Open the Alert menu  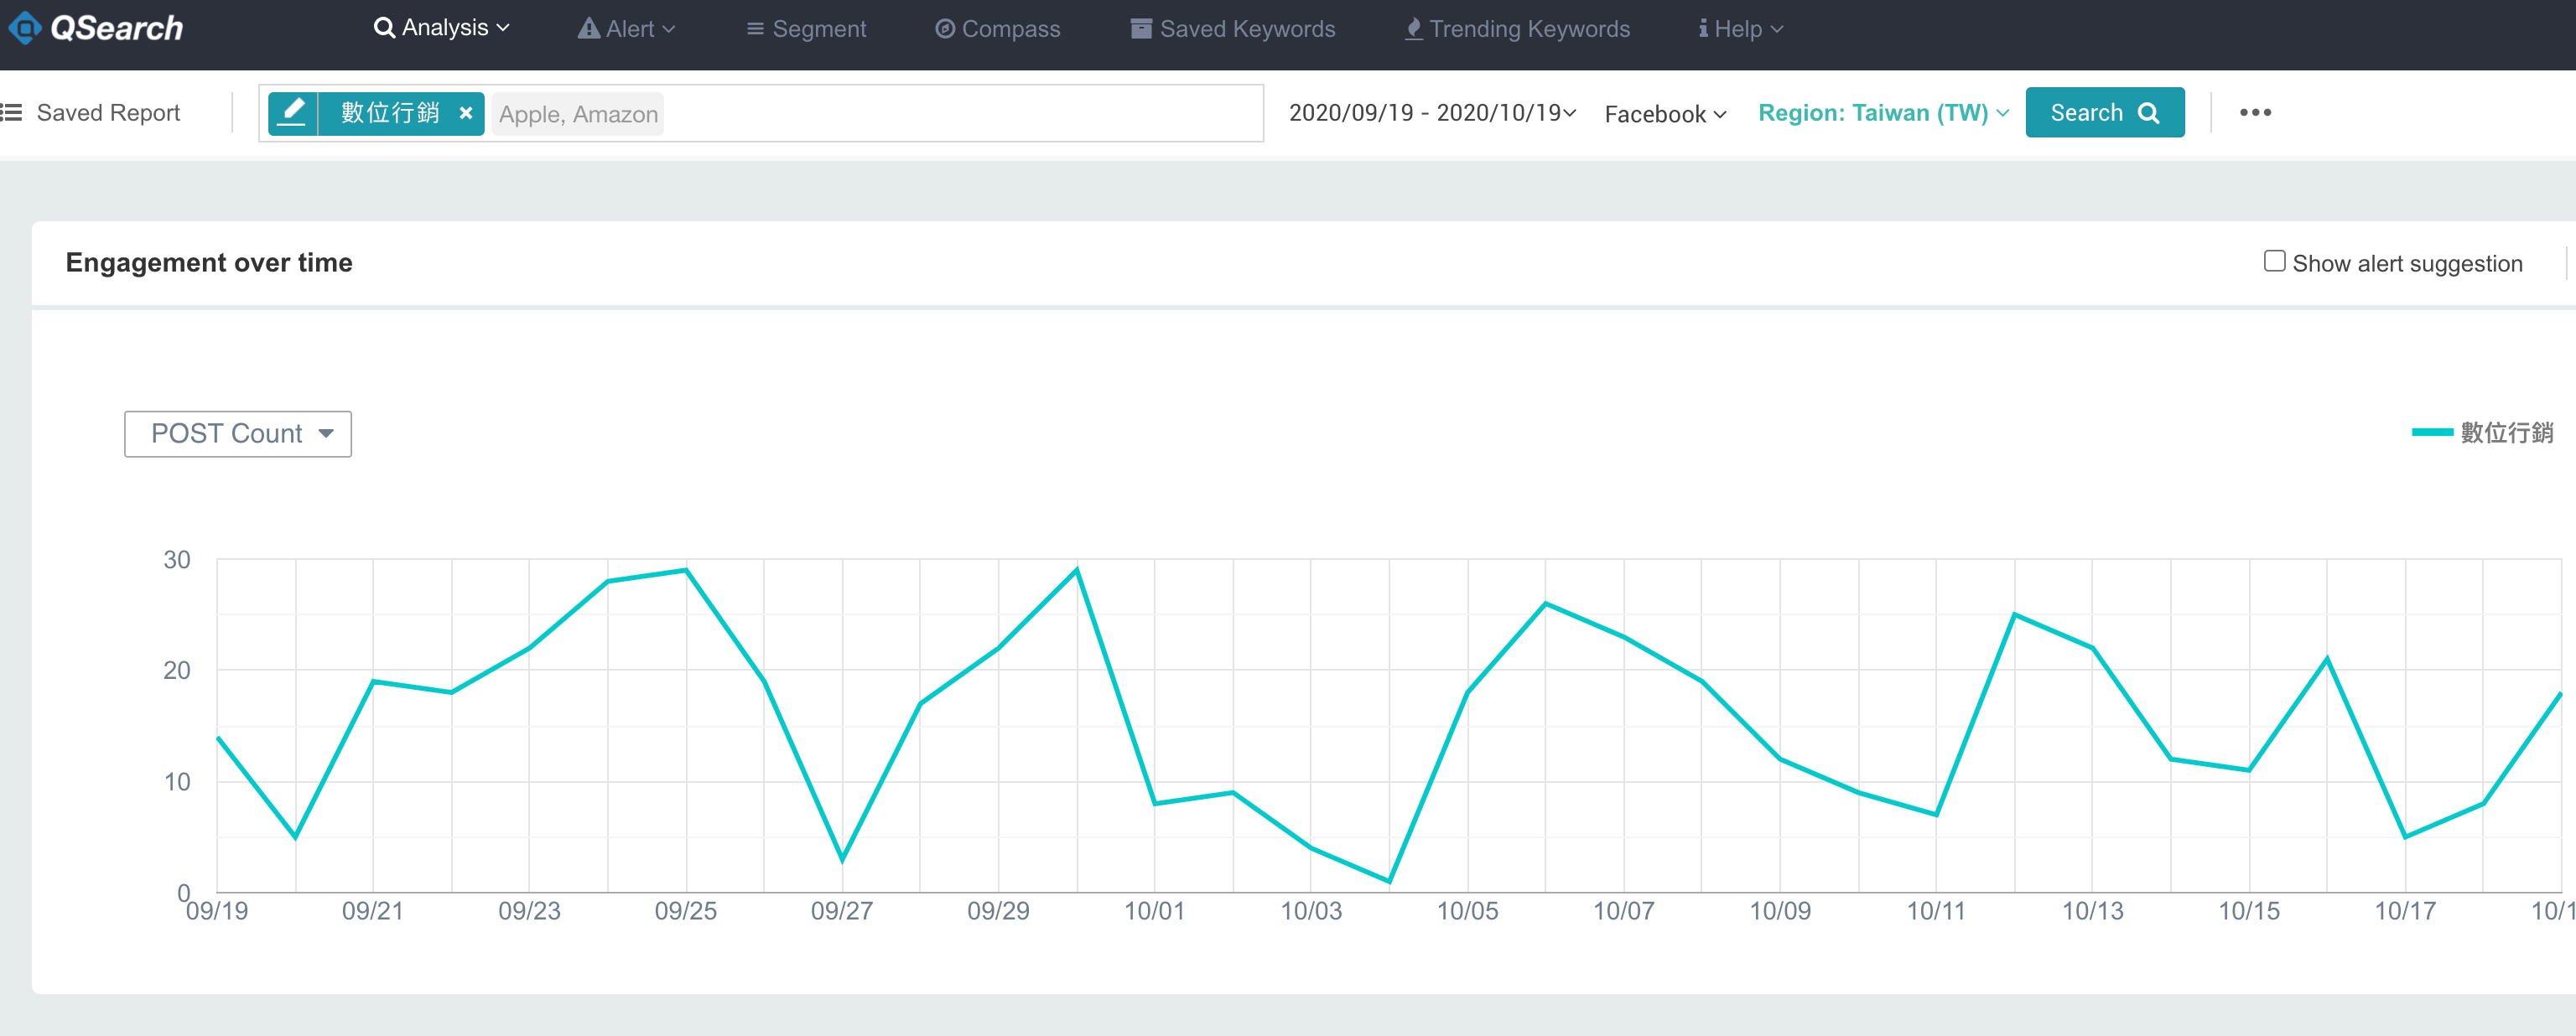627,29
